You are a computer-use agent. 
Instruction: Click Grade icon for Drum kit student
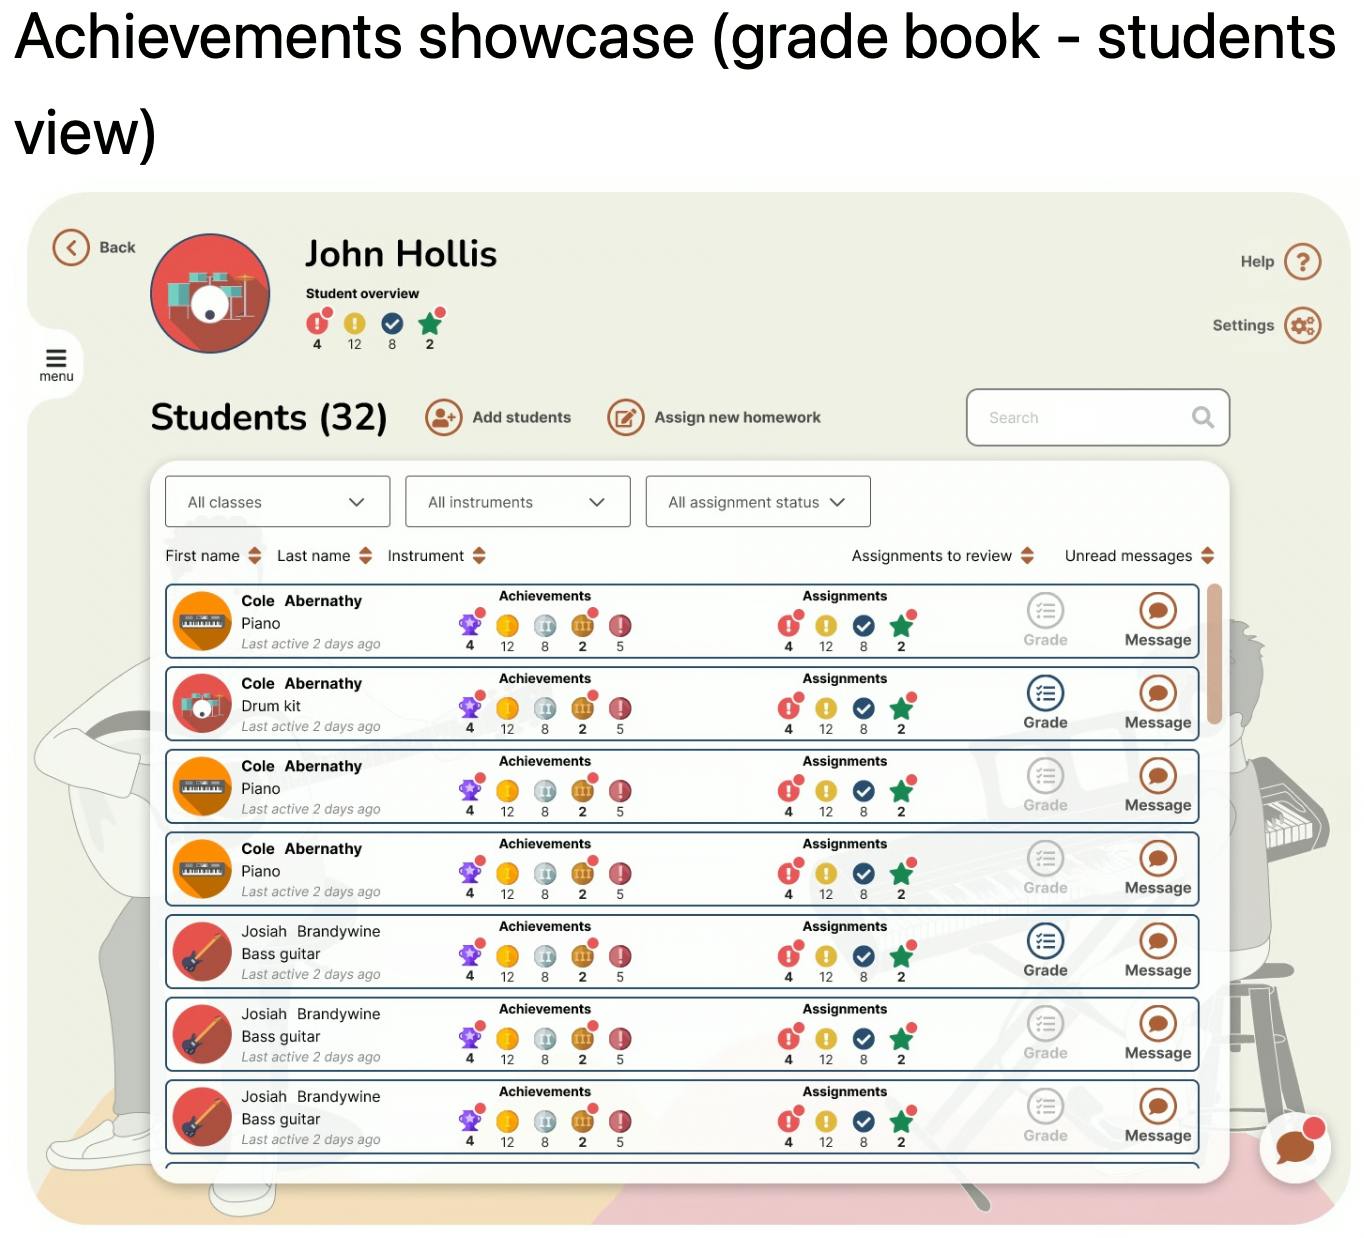(1045, 693)
